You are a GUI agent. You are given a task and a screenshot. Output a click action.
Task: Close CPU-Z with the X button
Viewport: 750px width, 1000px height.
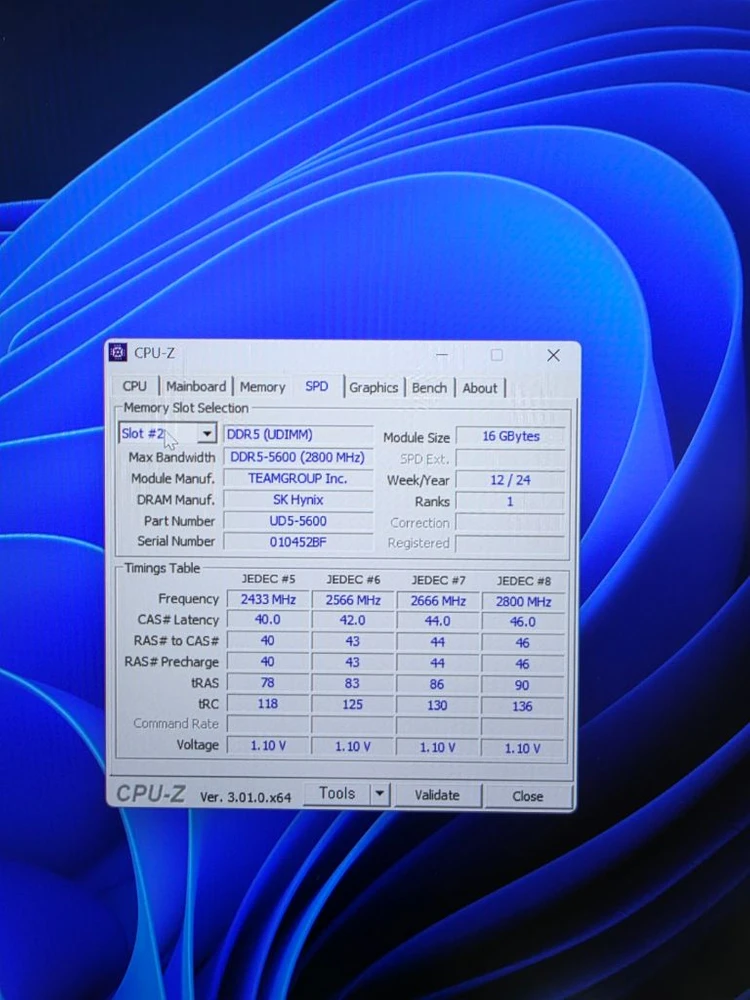click(553, 355)
